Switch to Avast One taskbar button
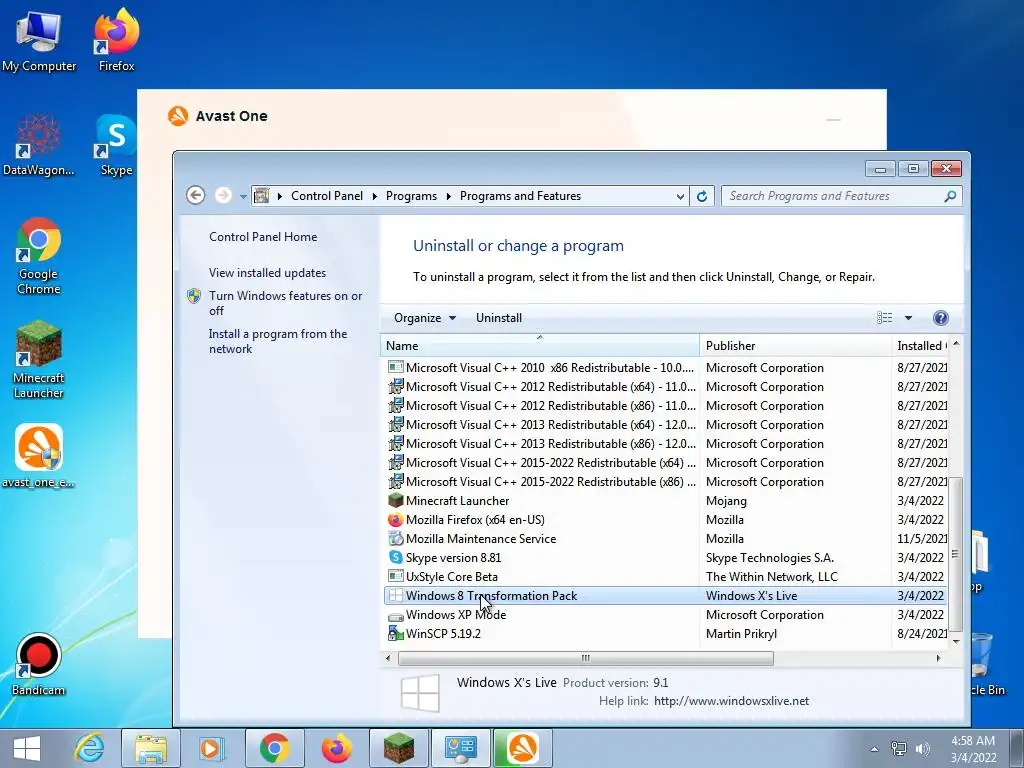 522,748
